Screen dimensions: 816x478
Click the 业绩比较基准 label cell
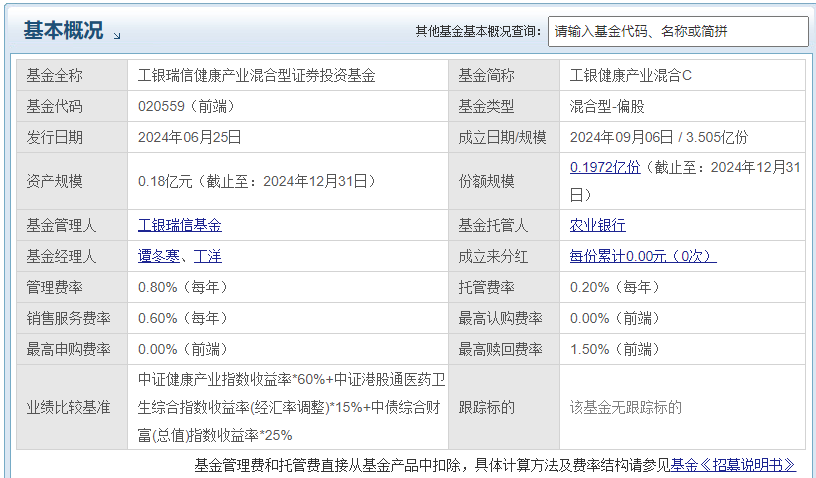click(x=72, y=407)
